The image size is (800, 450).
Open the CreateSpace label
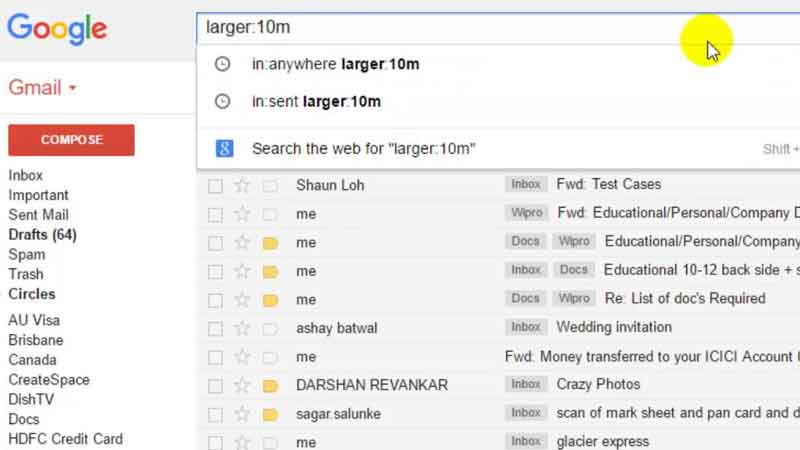(x=49, y=380)
